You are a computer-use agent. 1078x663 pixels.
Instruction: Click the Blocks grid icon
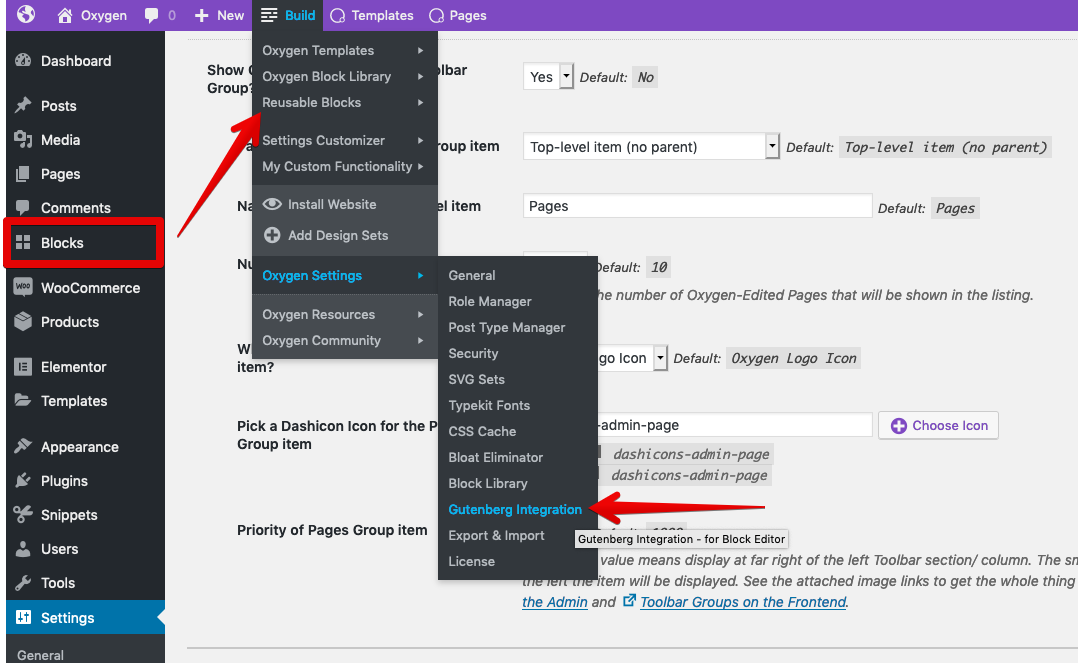click(23, 242)
